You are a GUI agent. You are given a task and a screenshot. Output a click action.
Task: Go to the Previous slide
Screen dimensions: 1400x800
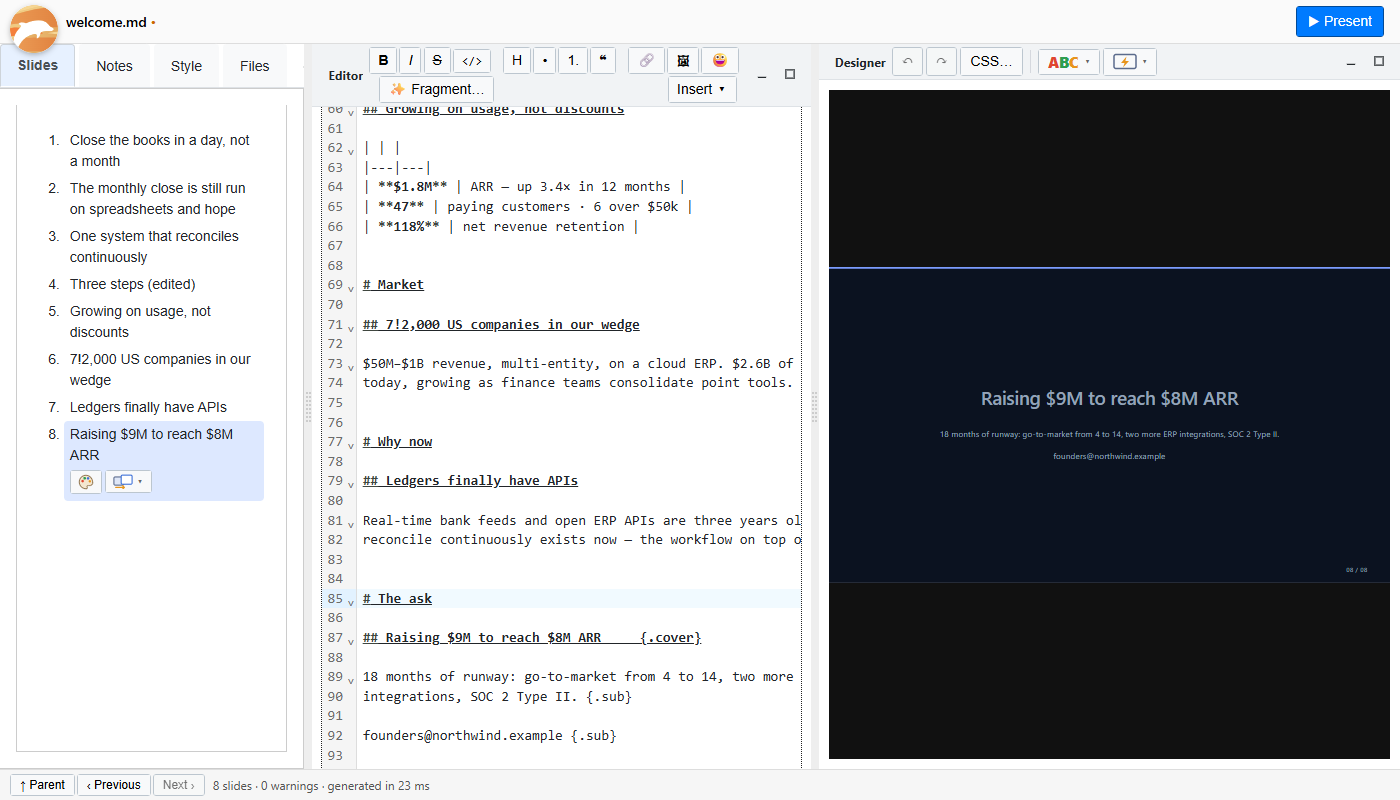[x=114, y=785]
